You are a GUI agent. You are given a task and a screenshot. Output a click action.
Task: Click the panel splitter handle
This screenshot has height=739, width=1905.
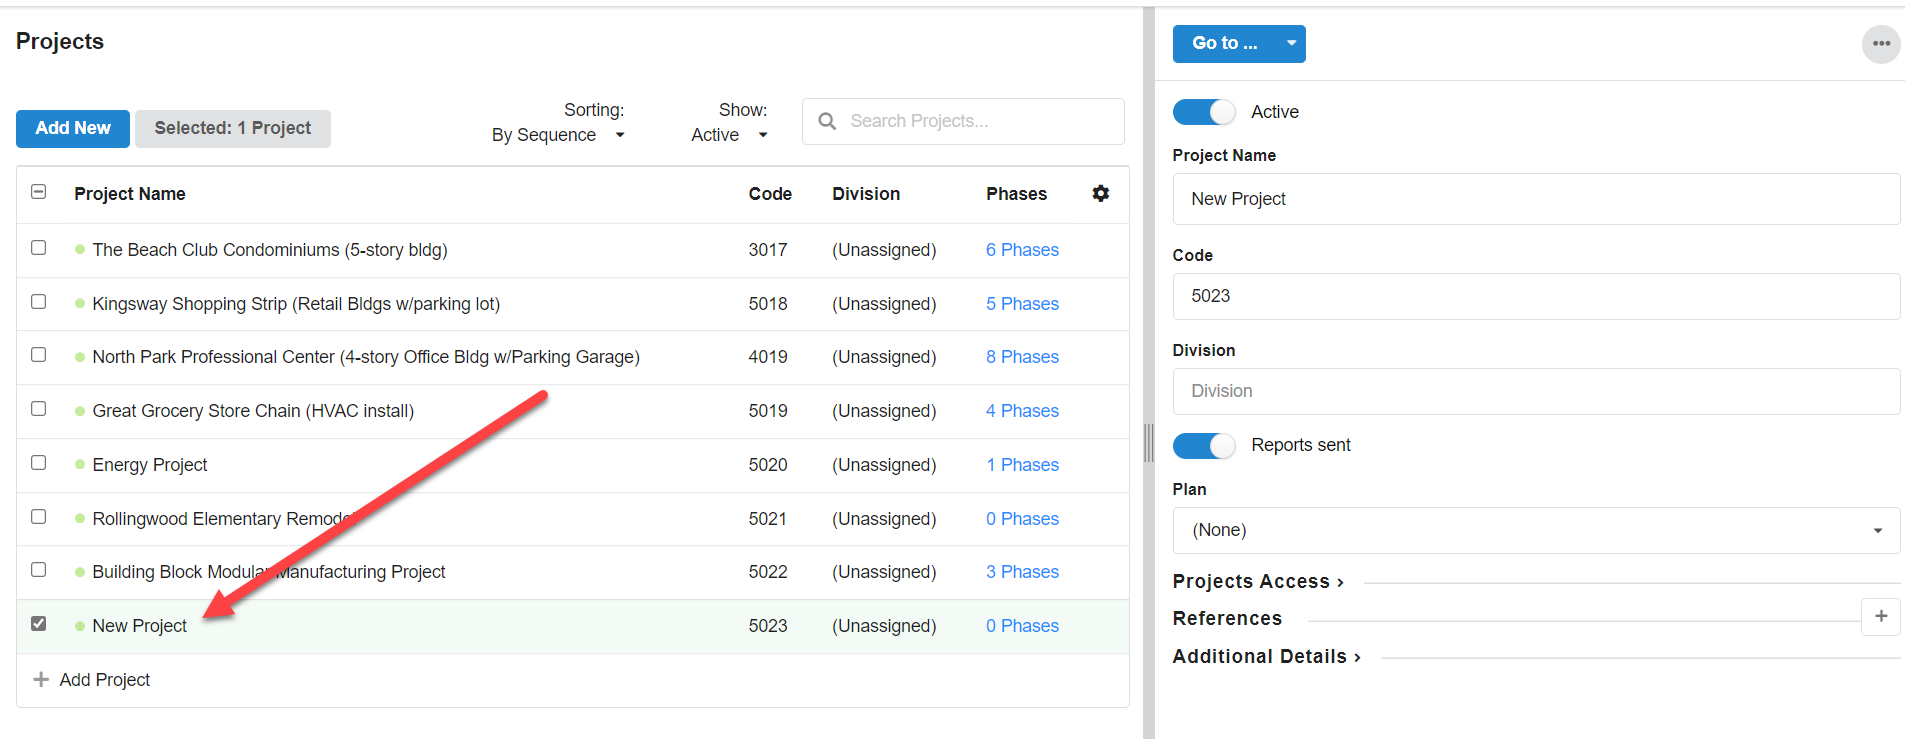[x=1149, y=442]
